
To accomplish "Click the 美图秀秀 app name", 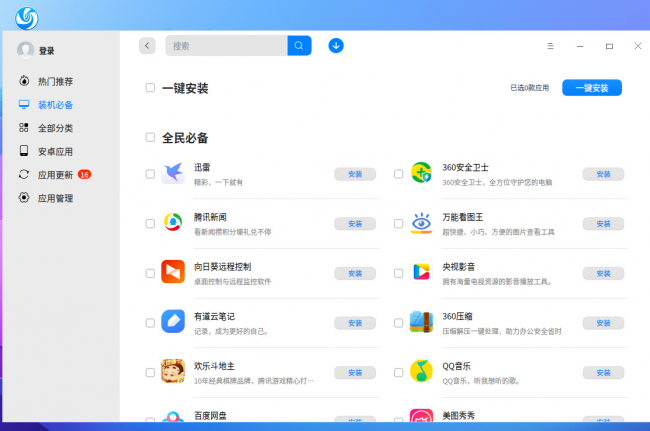I will point(458,415).
